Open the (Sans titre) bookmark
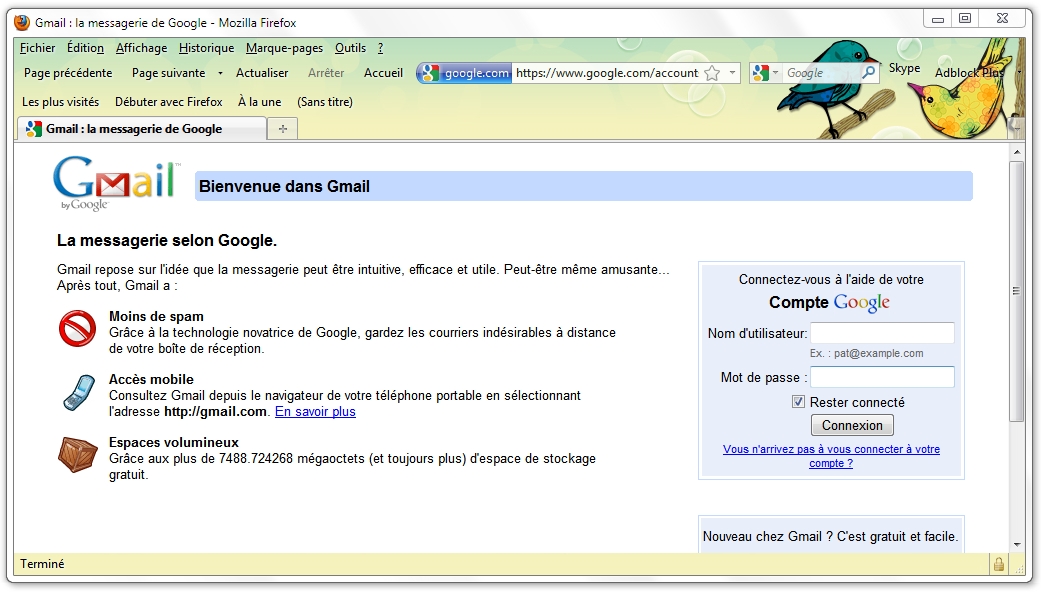1041x594 pixels. tap(325, 102)
